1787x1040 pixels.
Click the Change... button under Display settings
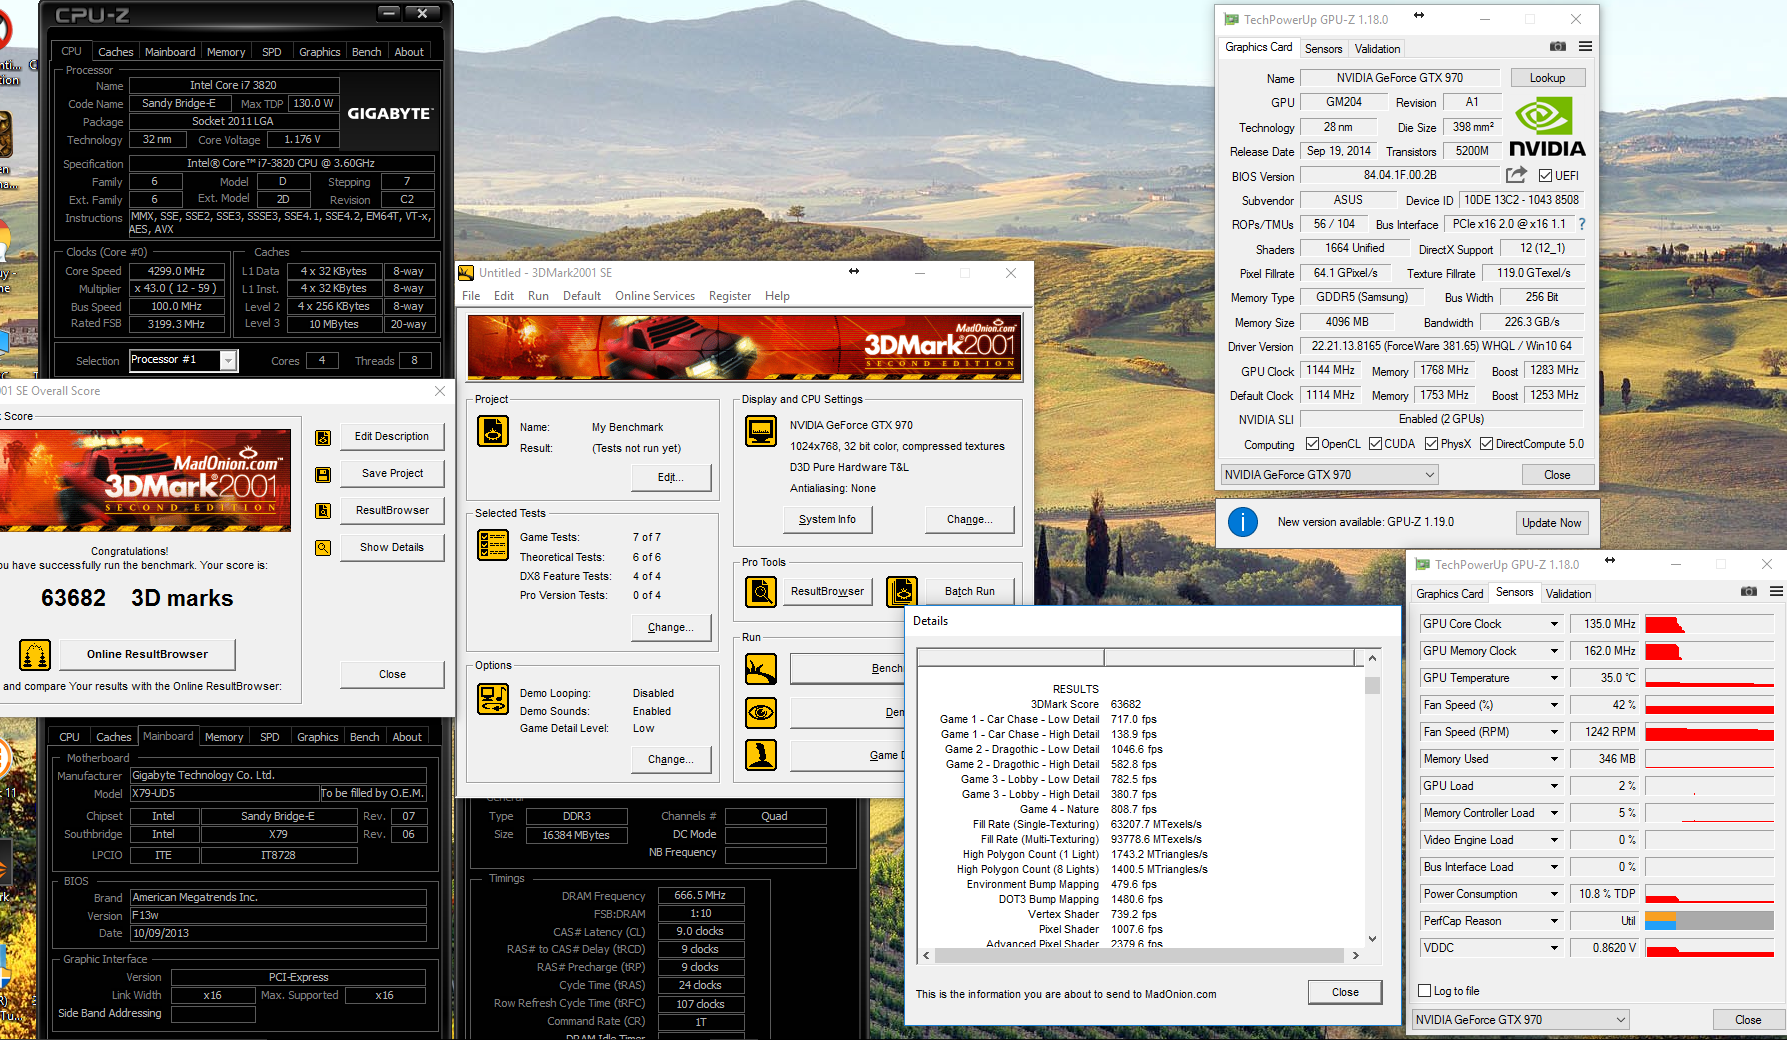(x=969, y=520)
